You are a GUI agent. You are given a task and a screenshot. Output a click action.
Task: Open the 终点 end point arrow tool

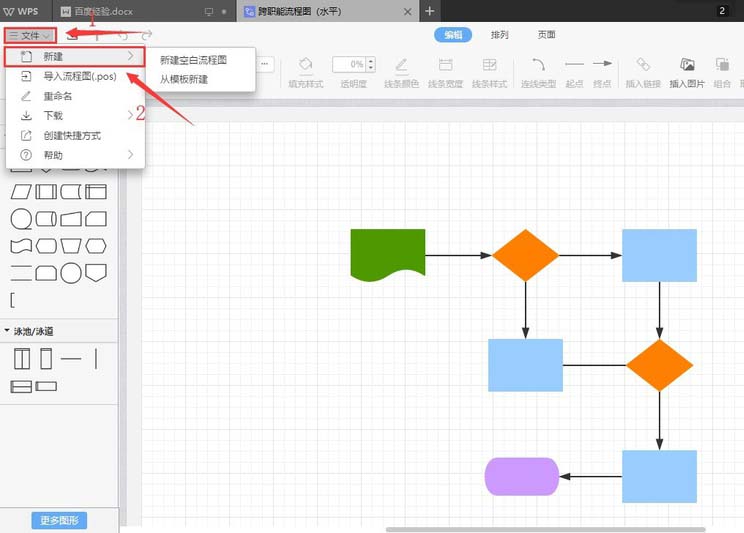click(x=602, y=72)
